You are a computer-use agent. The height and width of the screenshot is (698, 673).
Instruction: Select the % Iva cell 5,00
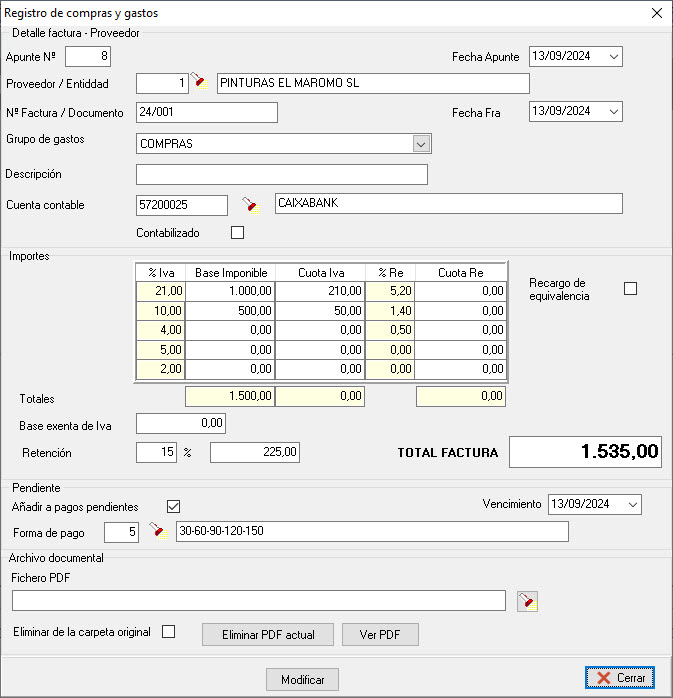(161, 349)
